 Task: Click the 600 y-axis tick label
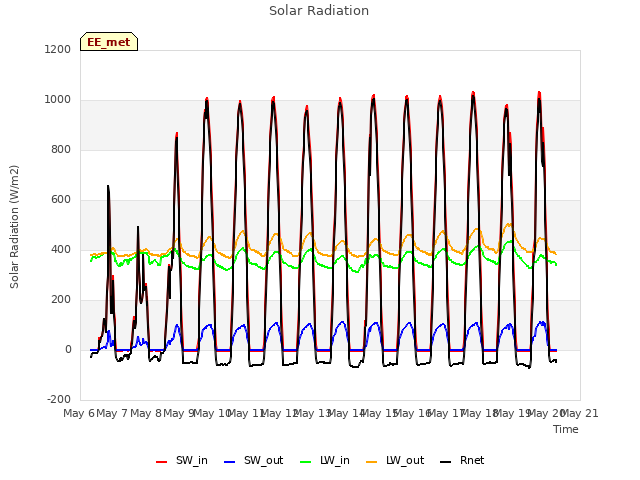(x=61, y=200)
